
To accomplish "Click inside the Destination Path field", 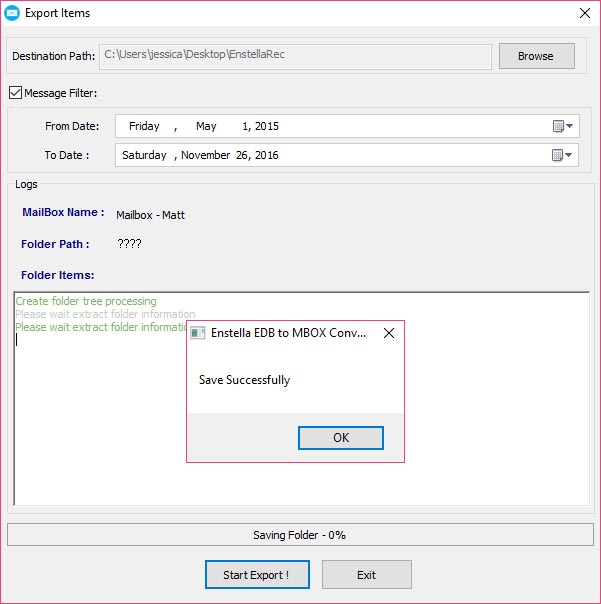I will click(293, 55).
